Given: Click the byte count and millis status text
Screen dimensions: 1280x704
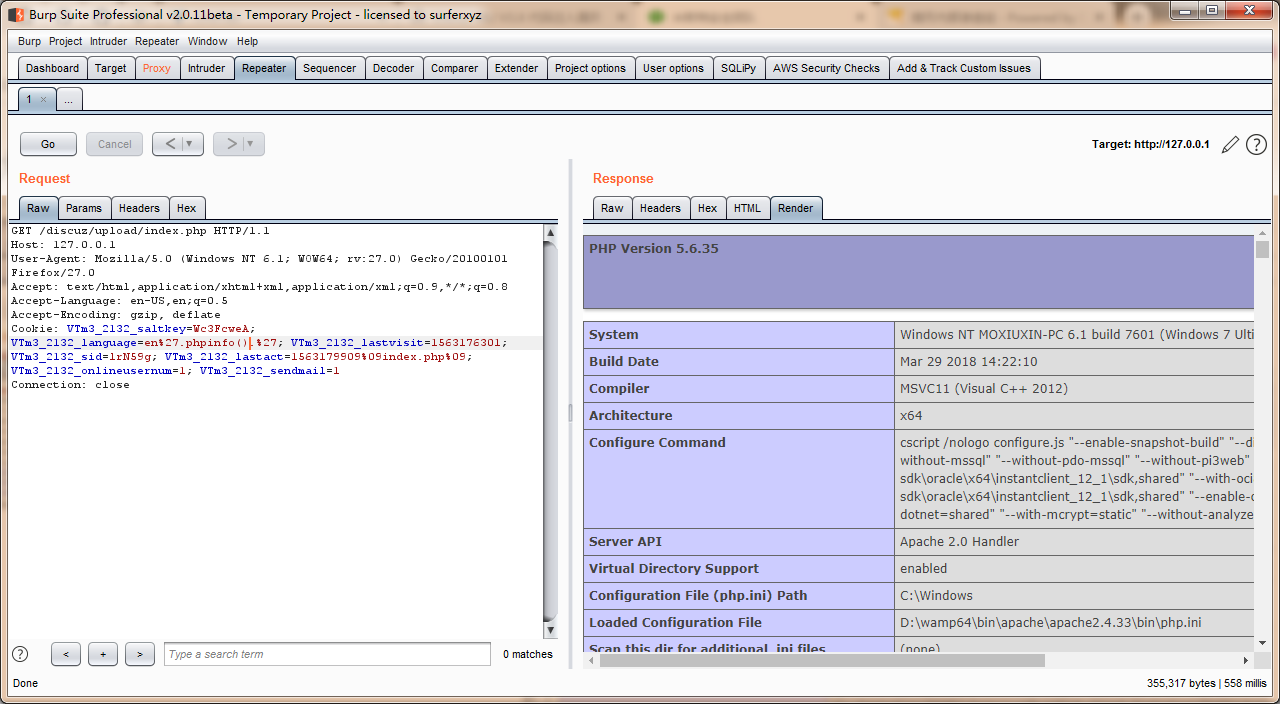Looking at the screenshot, I should tap(1207, 683).
